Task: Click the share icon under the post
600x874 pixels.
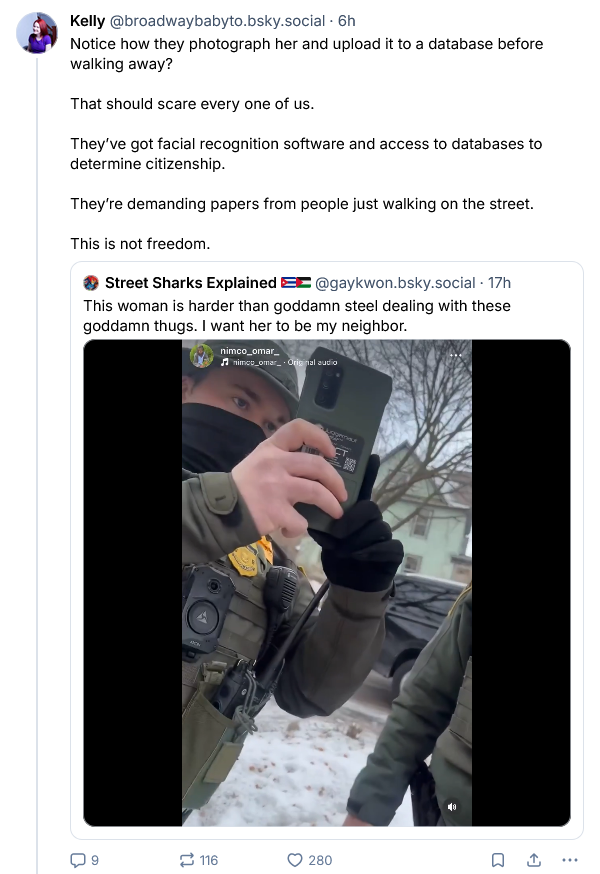Action: pyautogui.click(x=534, y=860)
